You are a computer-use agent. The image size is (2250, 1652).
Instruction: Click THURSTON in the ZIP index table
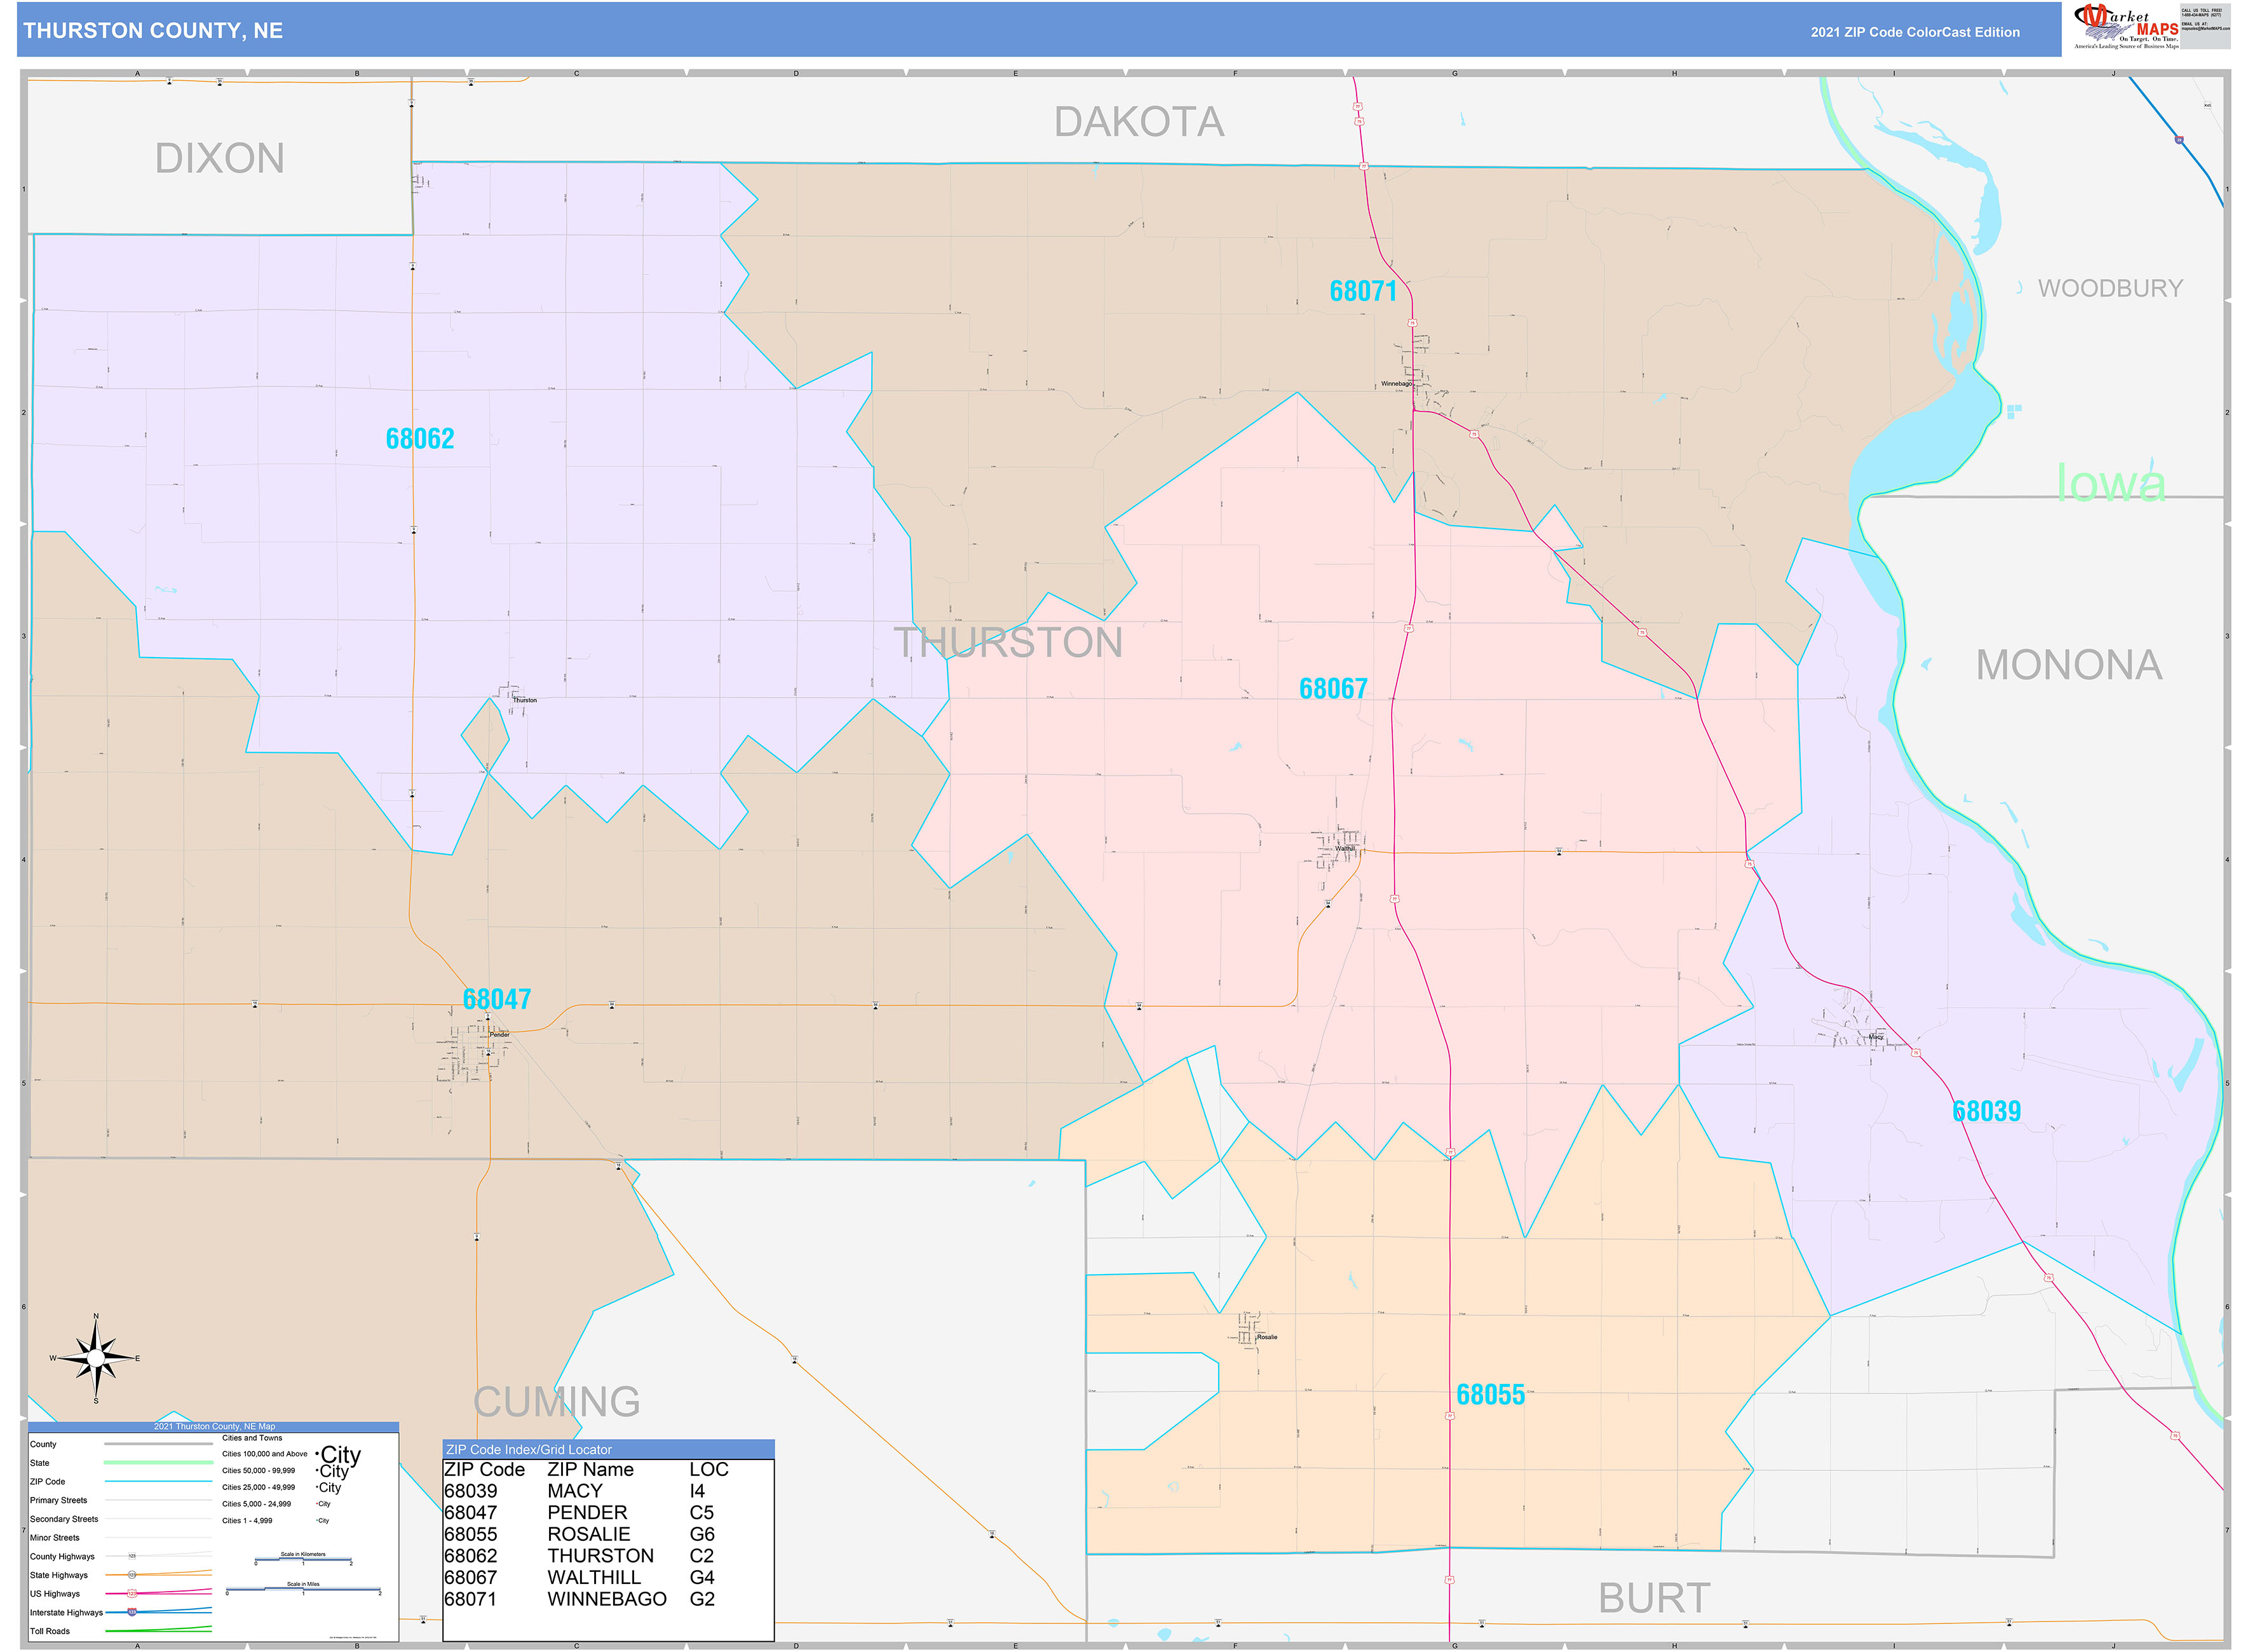tap(600, 1556)
